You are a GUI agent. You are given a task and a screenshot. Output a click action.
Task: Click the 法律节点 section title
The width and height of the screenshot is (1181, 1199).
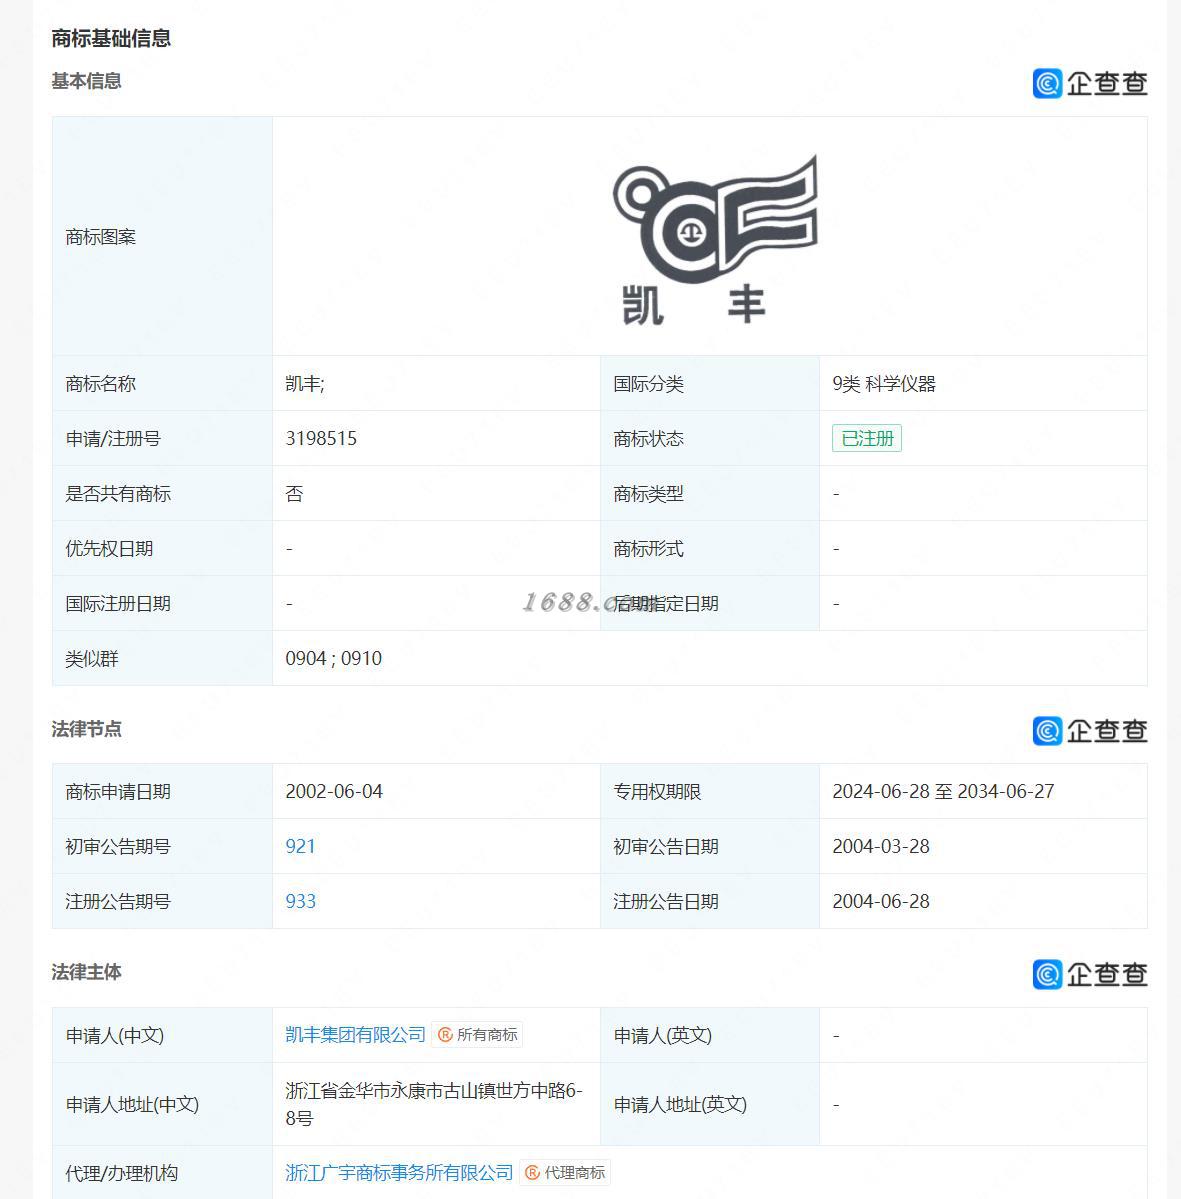coord(86,729)
